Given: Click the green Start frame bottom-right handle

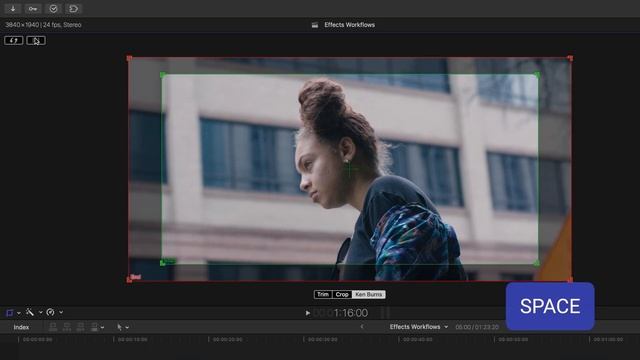Looking at the screenshot, I should coord(537,263).
